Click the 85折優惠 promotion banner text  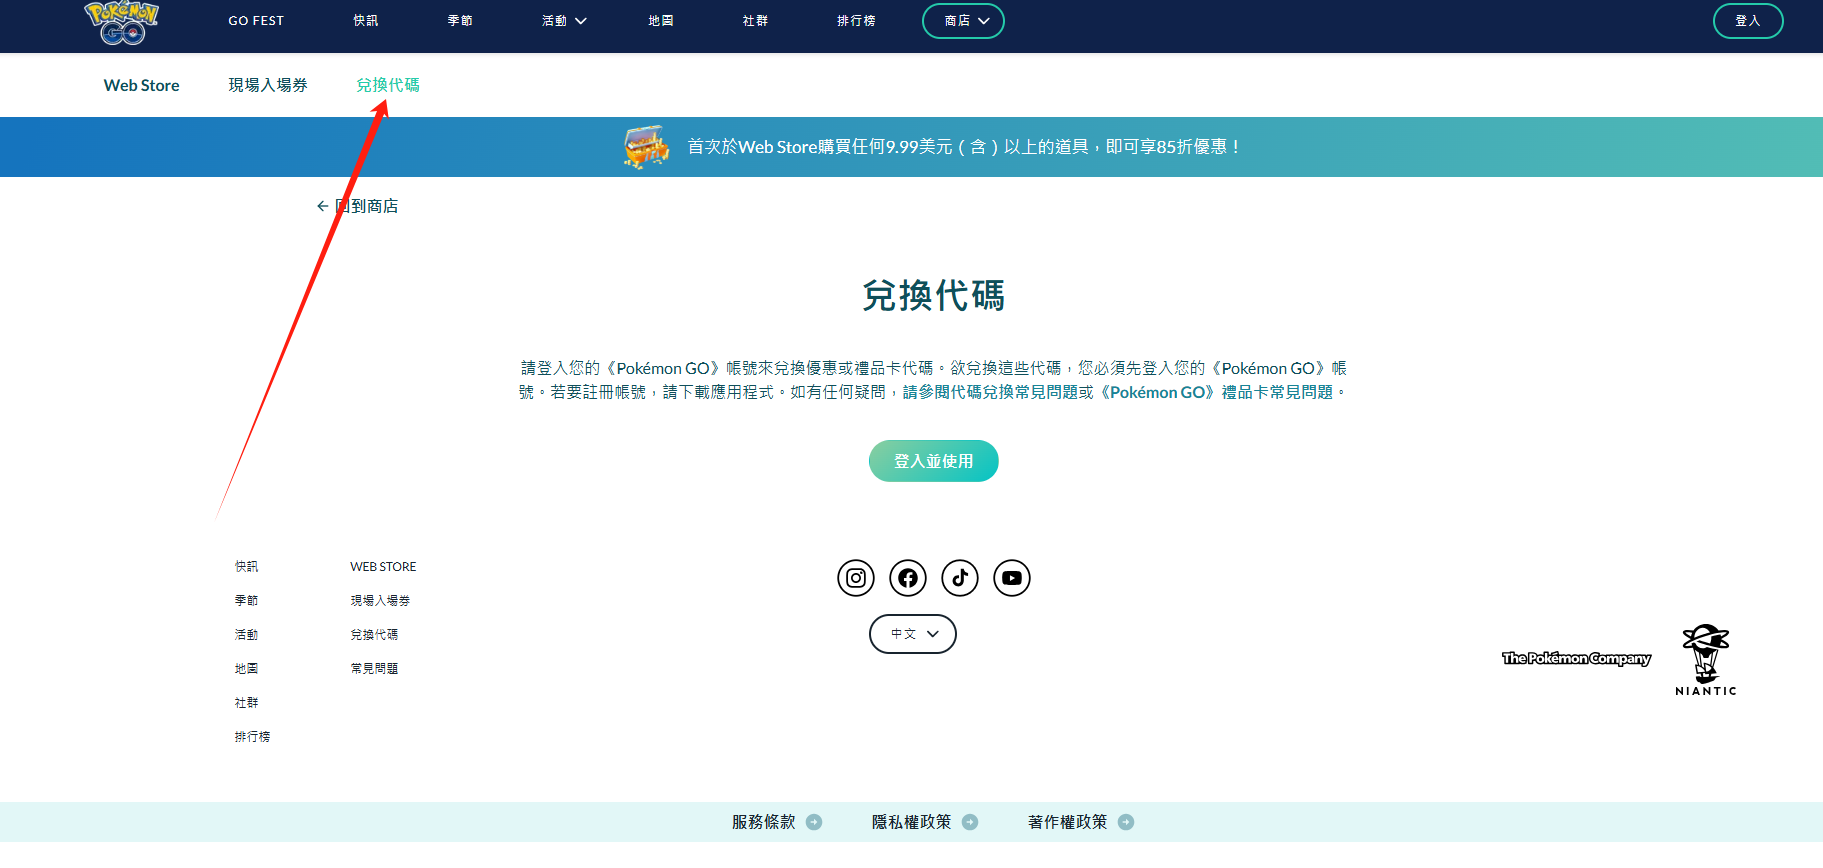coord(965,147)
